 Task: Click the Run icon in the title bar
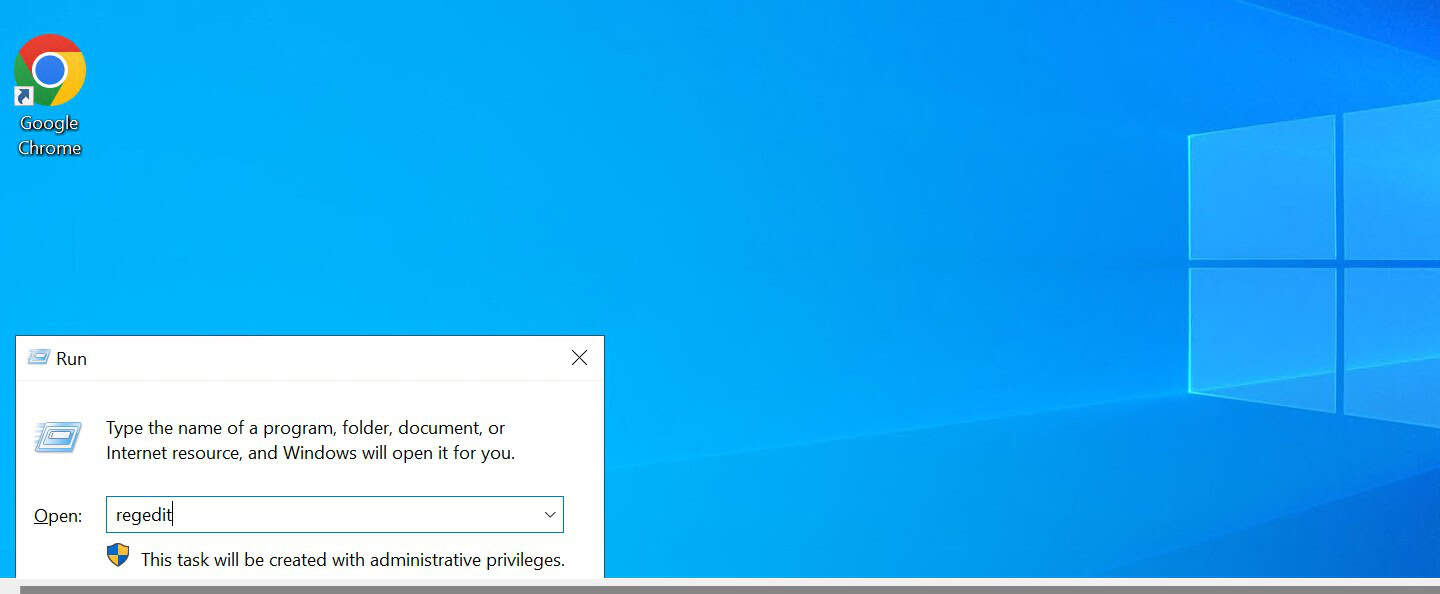39,358
